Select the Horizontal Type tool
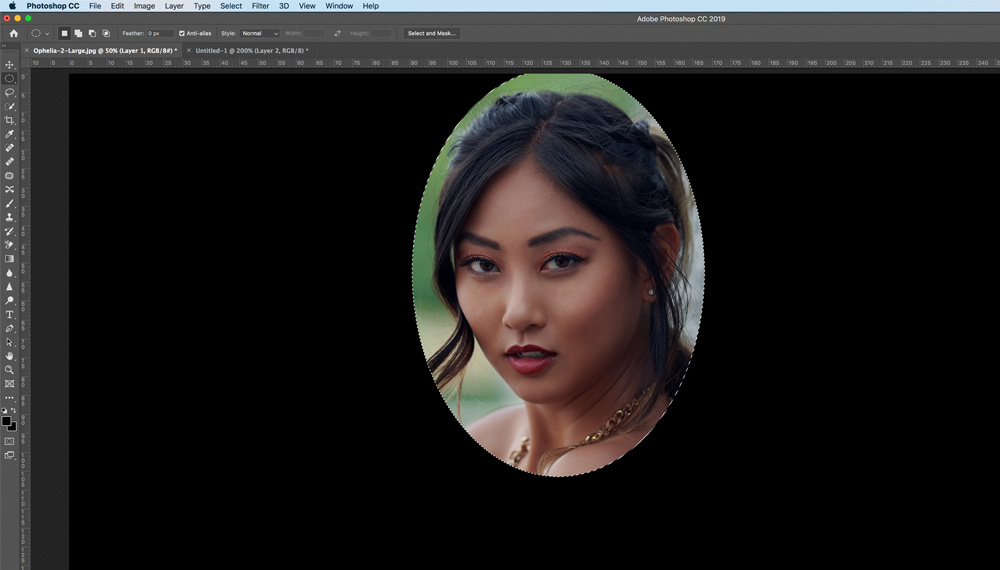The width and height of the screenshot is (1000, 570). (x=10, y=314)
